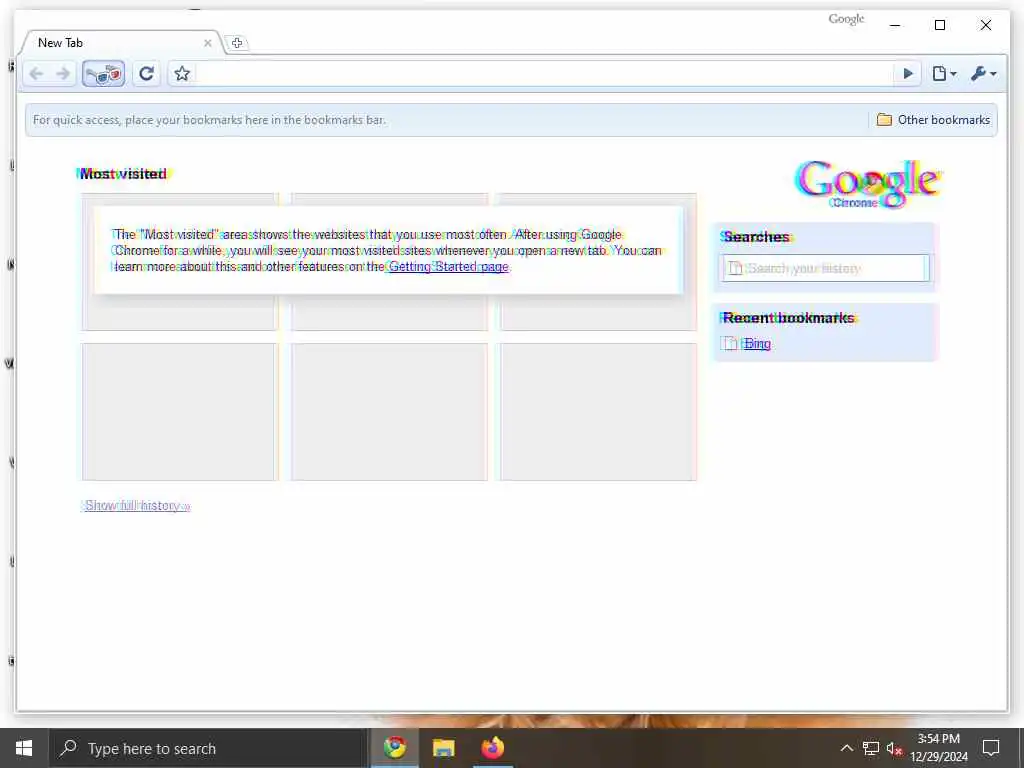Click the Show full history link
Viewport: 1024px width, 768px height.
[x=137, y=505]
